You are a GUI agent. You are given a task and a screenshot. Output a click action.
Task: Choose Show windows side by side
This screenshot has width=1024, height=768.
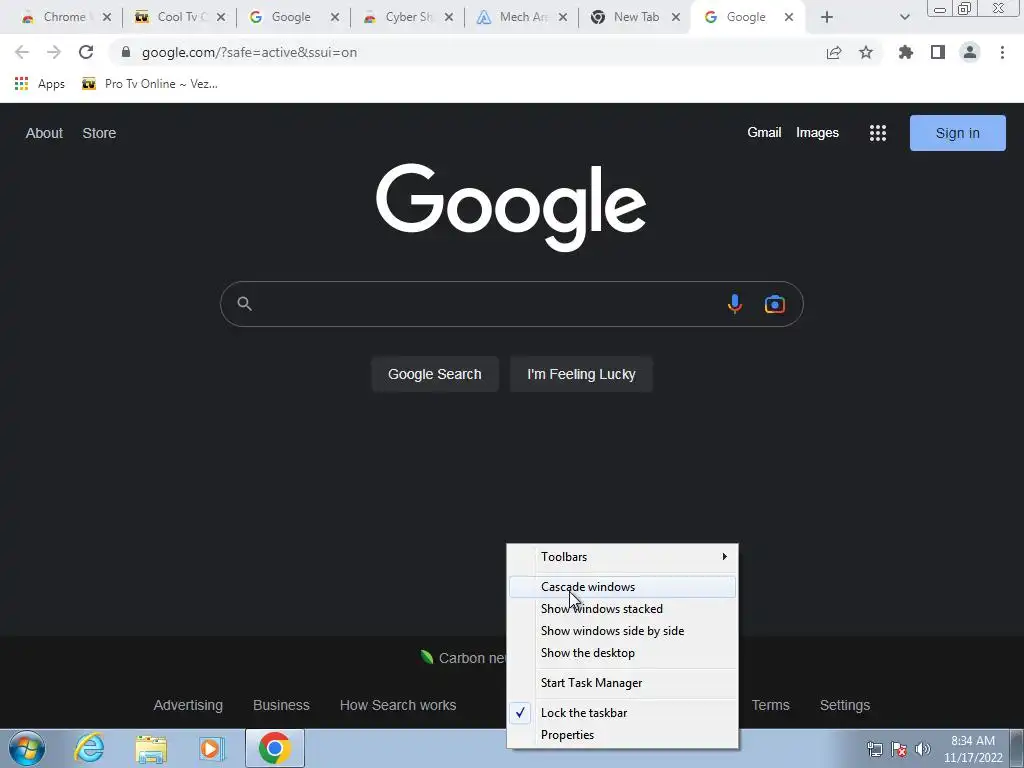[622, 631]
